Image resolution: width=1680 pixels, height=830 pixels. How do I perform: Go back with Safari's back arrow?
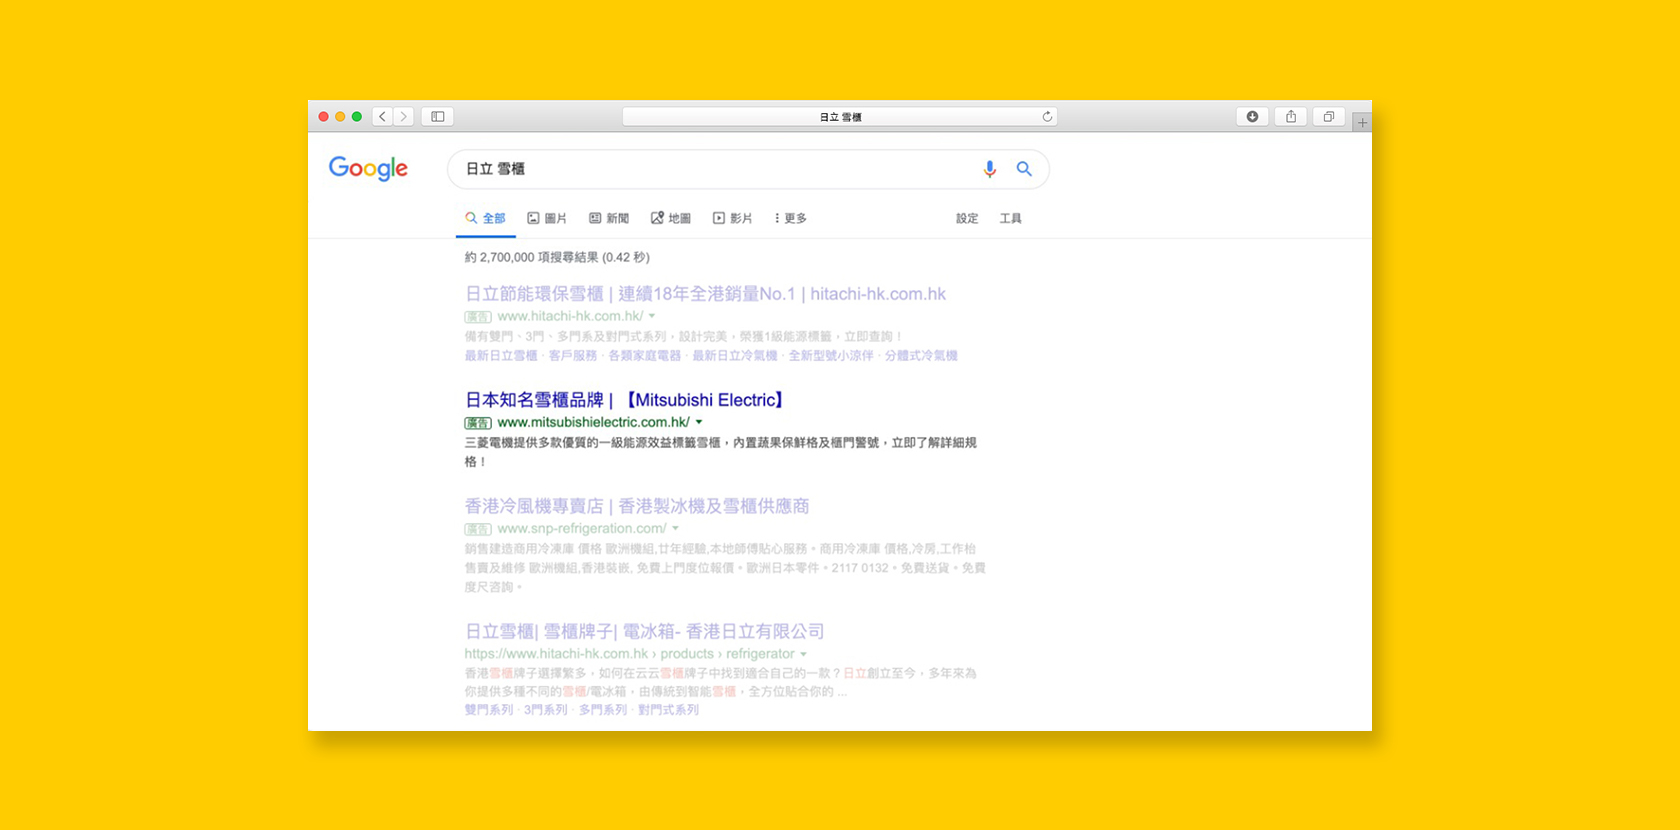pos(382,117)
